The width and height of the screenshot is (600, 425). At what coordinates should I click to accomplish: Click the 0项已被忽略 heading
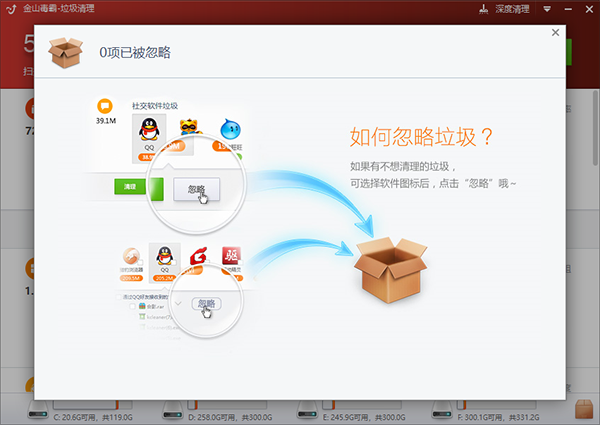(135, 52)
